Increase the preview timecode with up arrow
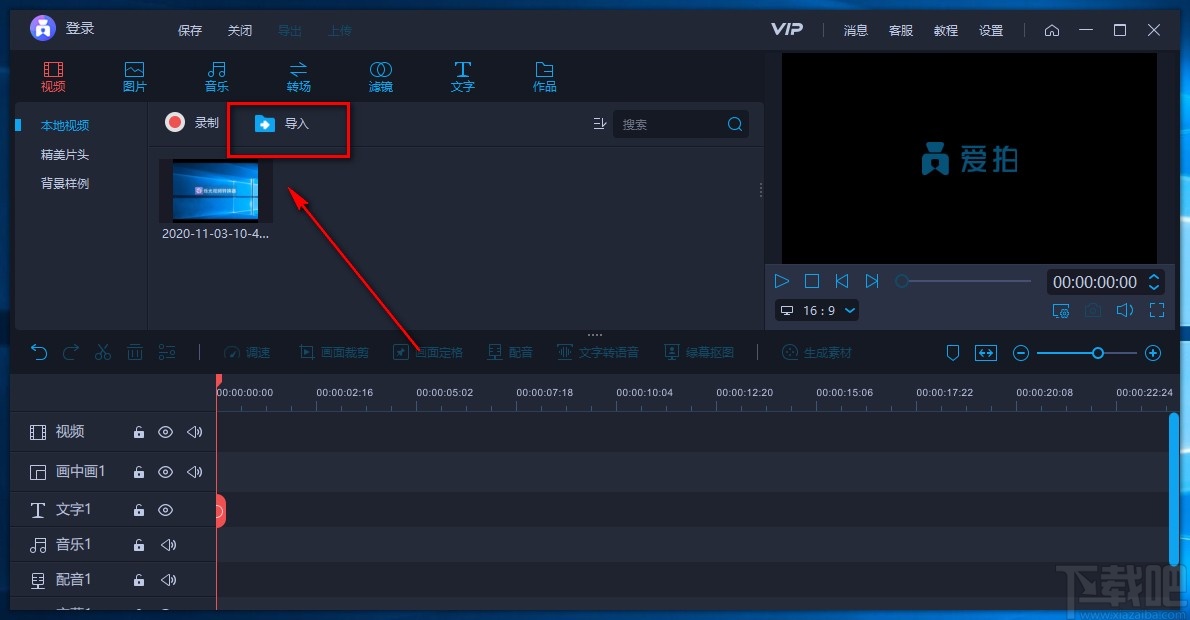The height and width of the screenshot is (620, 1190). [1154, 277]
